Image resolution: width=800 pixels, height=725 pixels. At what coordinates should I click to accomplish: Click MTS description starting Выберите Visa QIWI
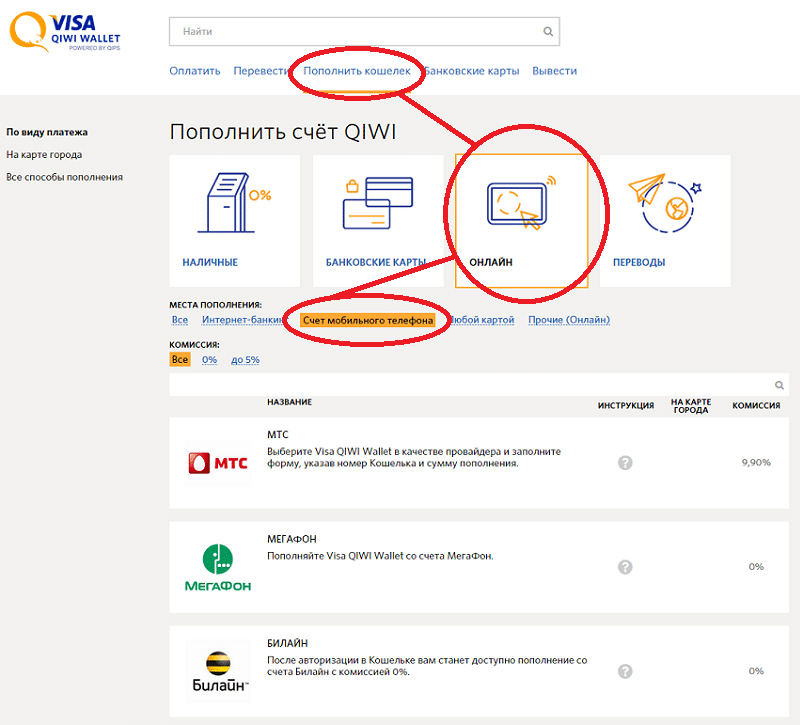point(414,458)
